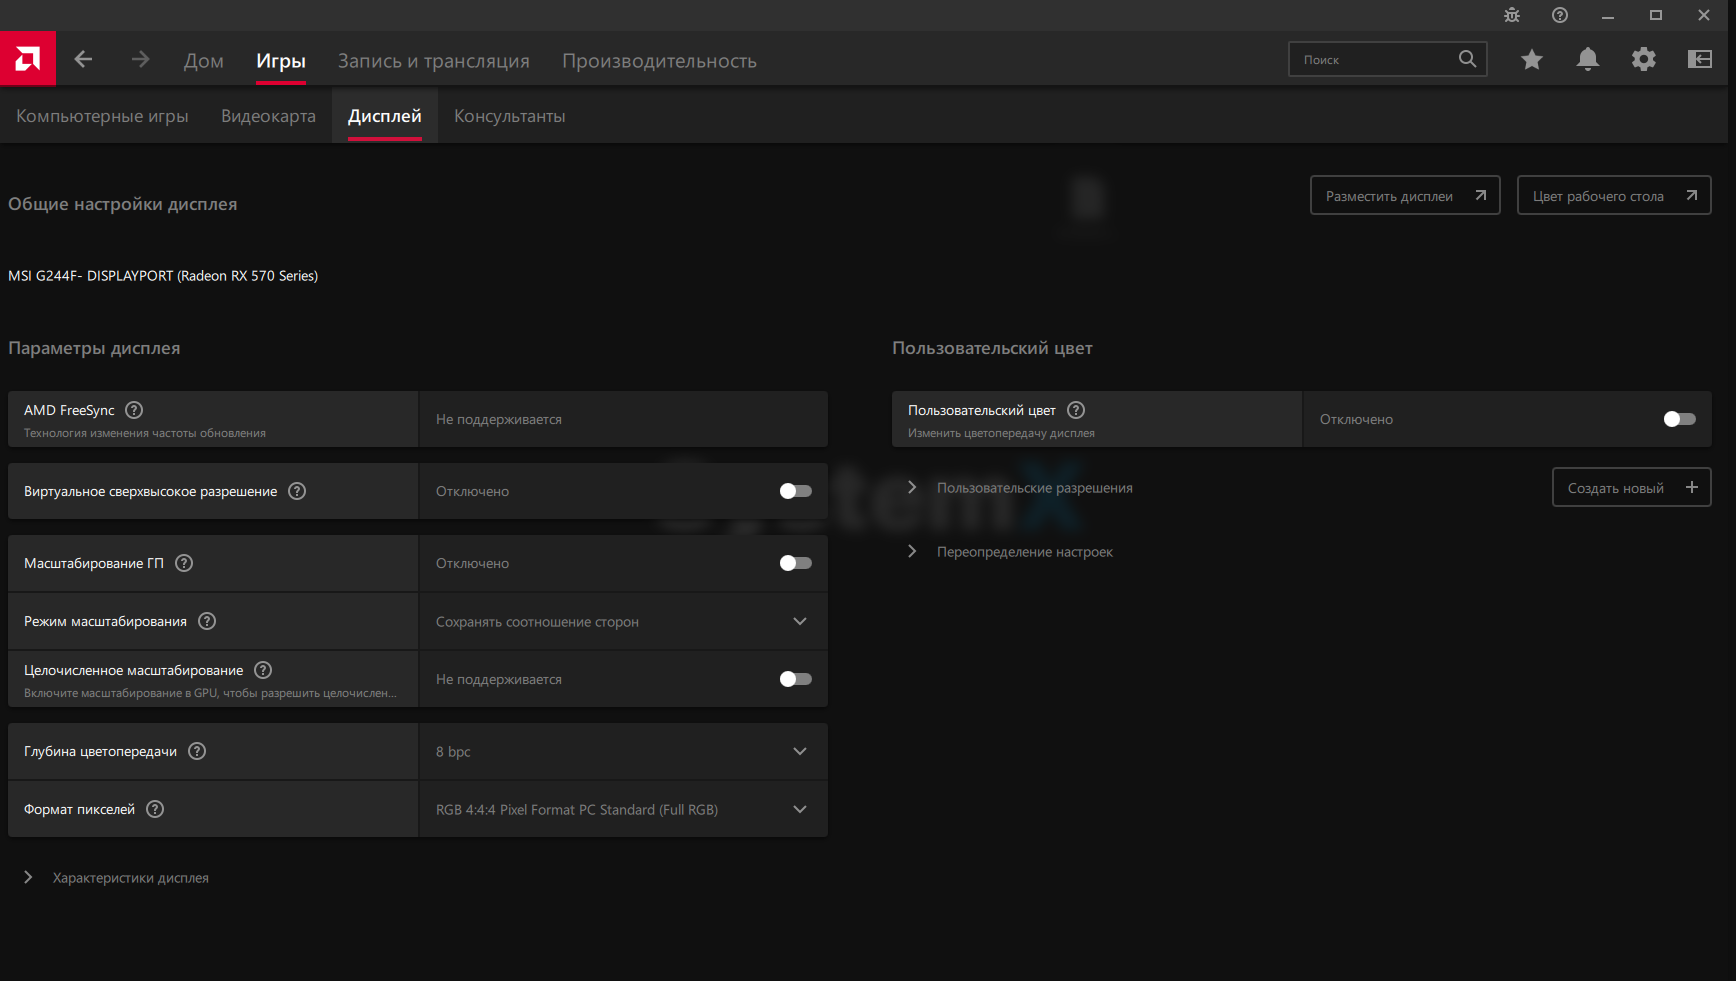Expand Пользовательские разрешения section
This screenshot has height=981, width=1736.
coord(1020,488)
